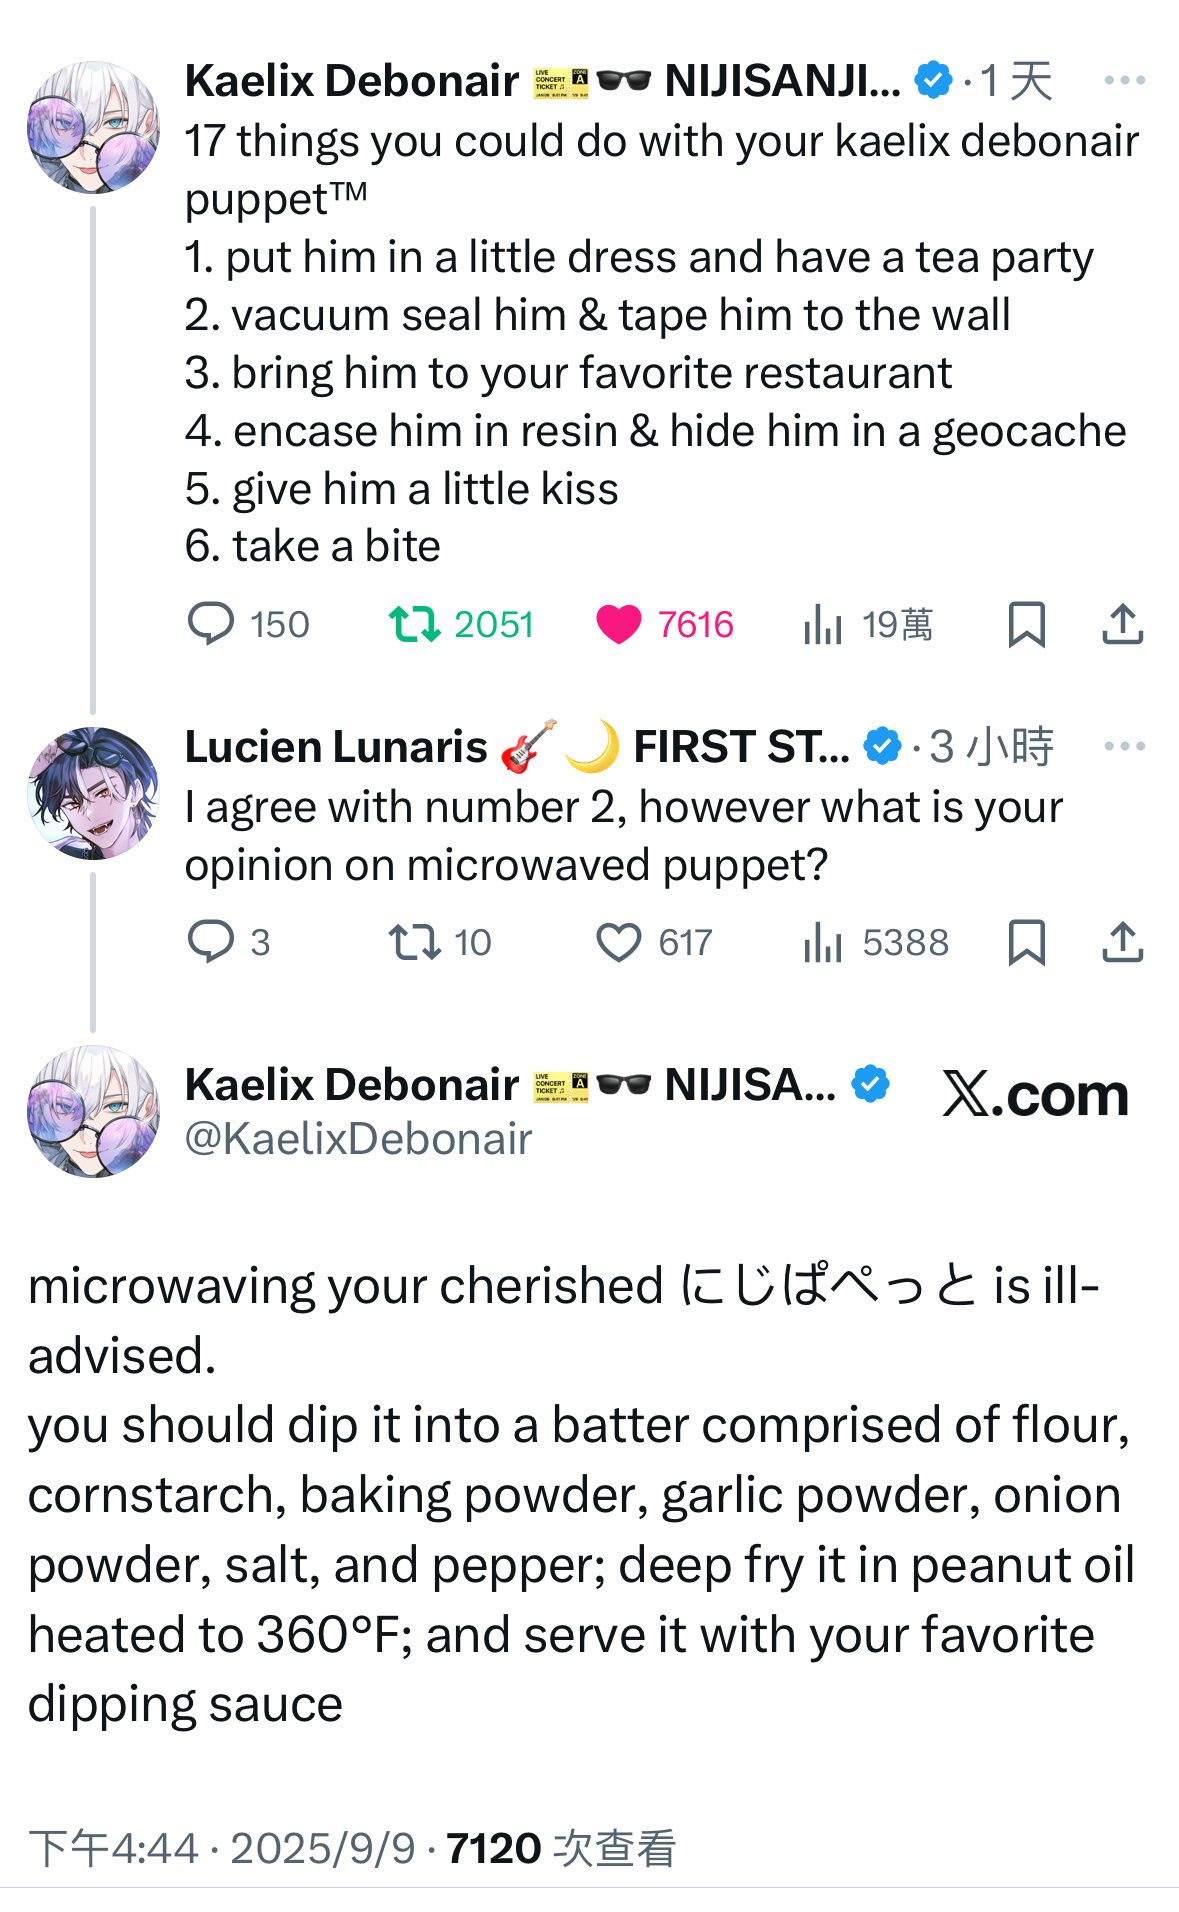1179x1912 pixels.
Task: Open the 1天 timestamp on first tweet
Action: tap(1016, 81)
